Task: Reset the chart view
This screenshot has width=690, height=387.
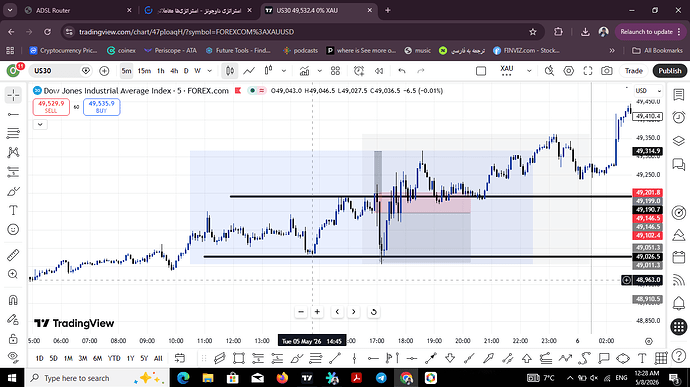Action: [x=374, y=312]
